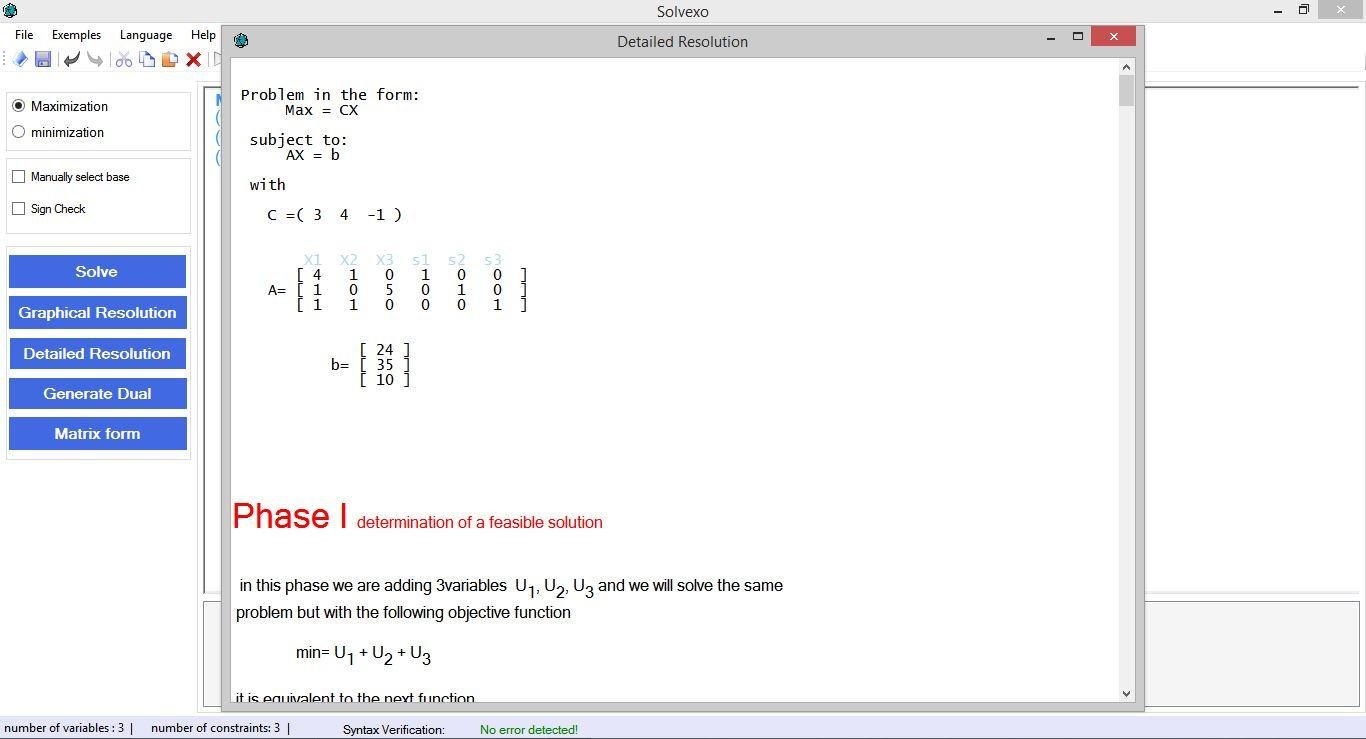Click the Solve button
Image resolution: width=1366 pixels, height=739 pixels.
click(x=97, y=272)
